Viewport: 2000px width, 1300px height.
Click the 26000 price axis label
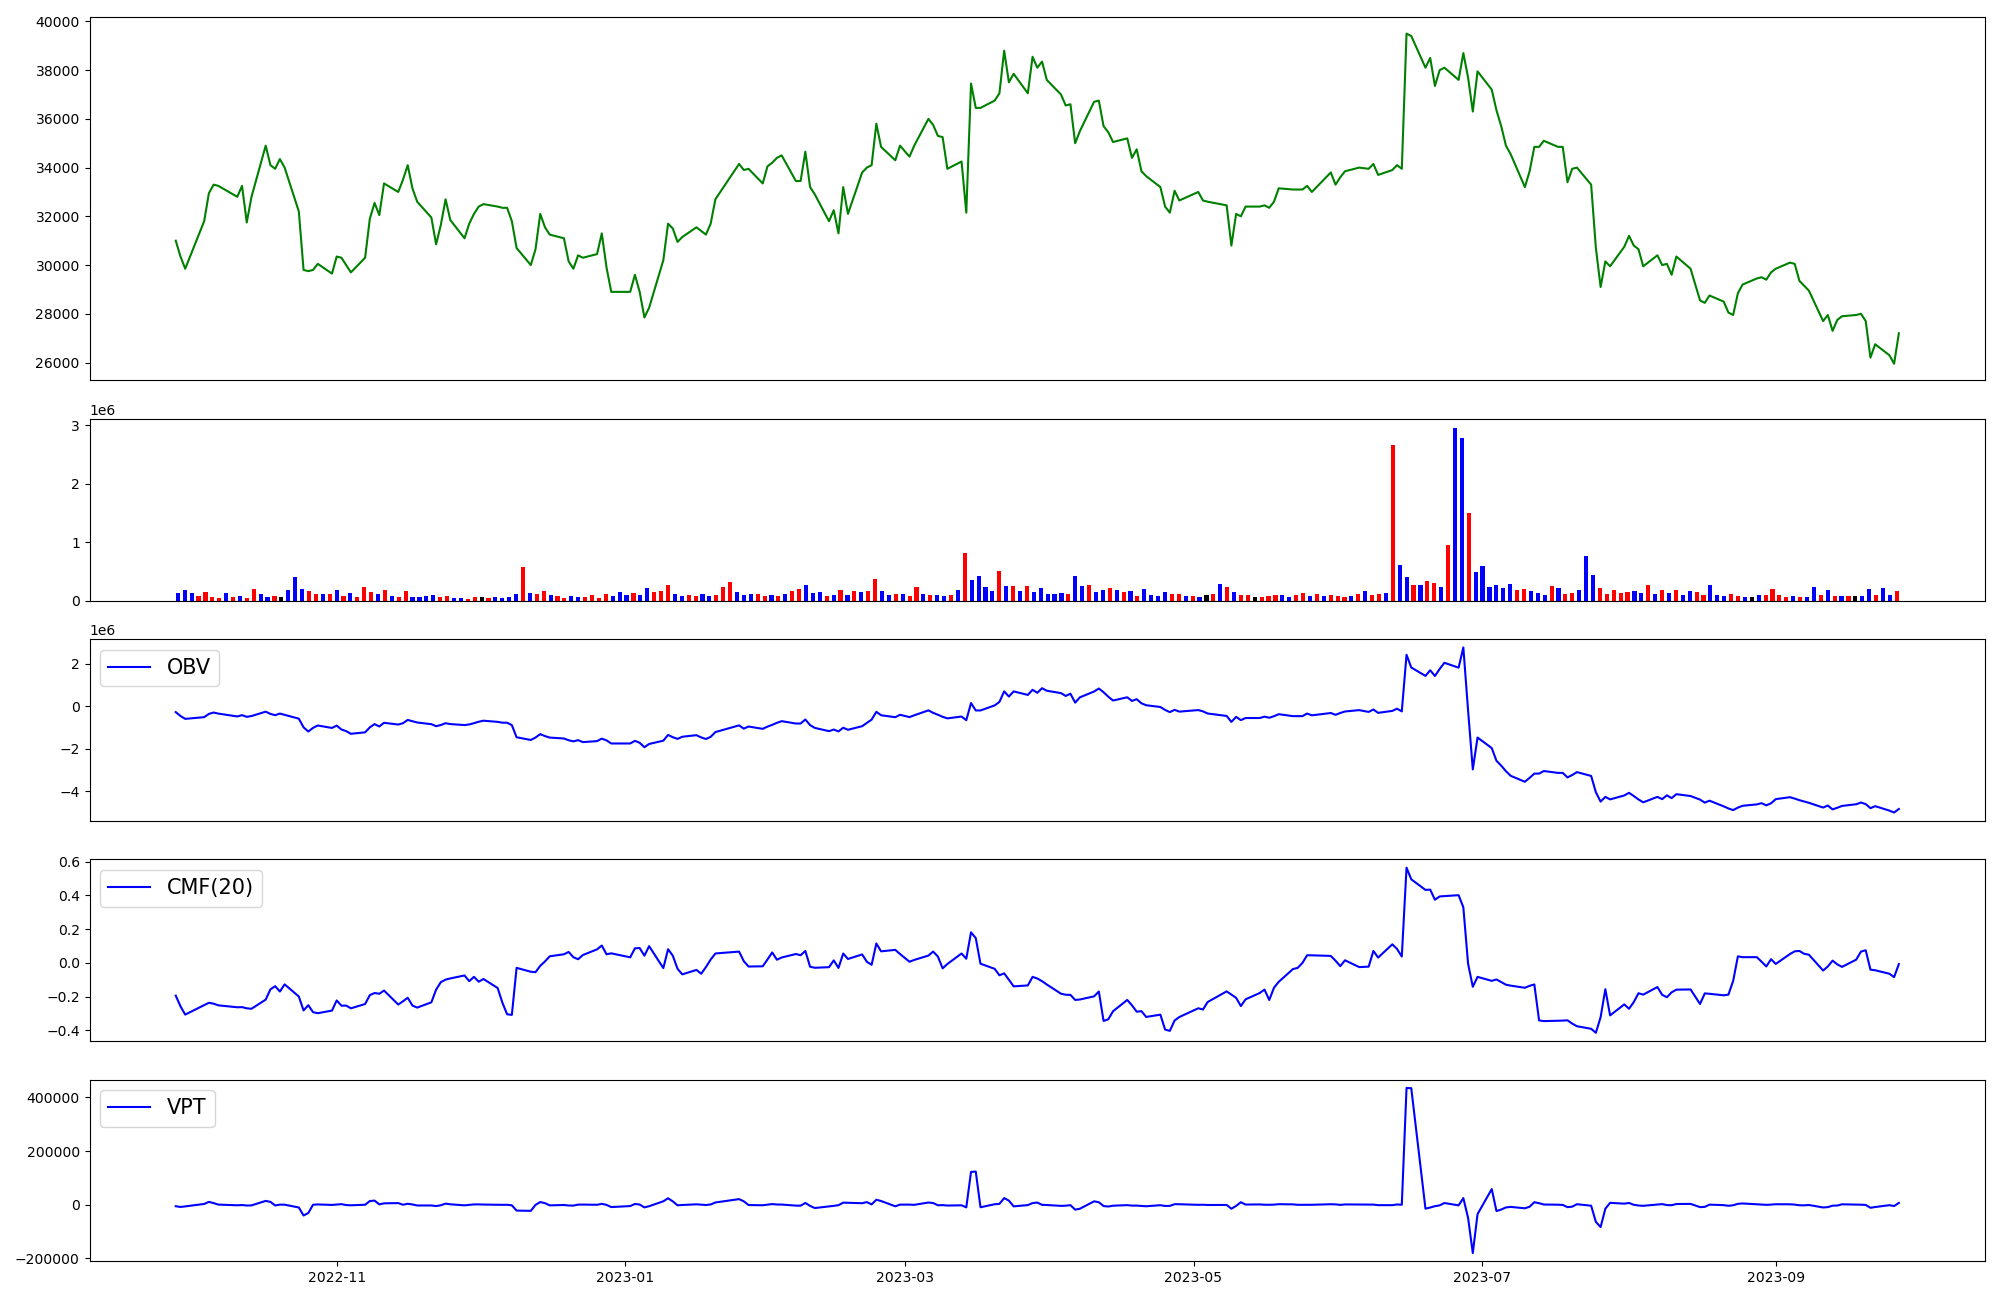pos(57,363)
